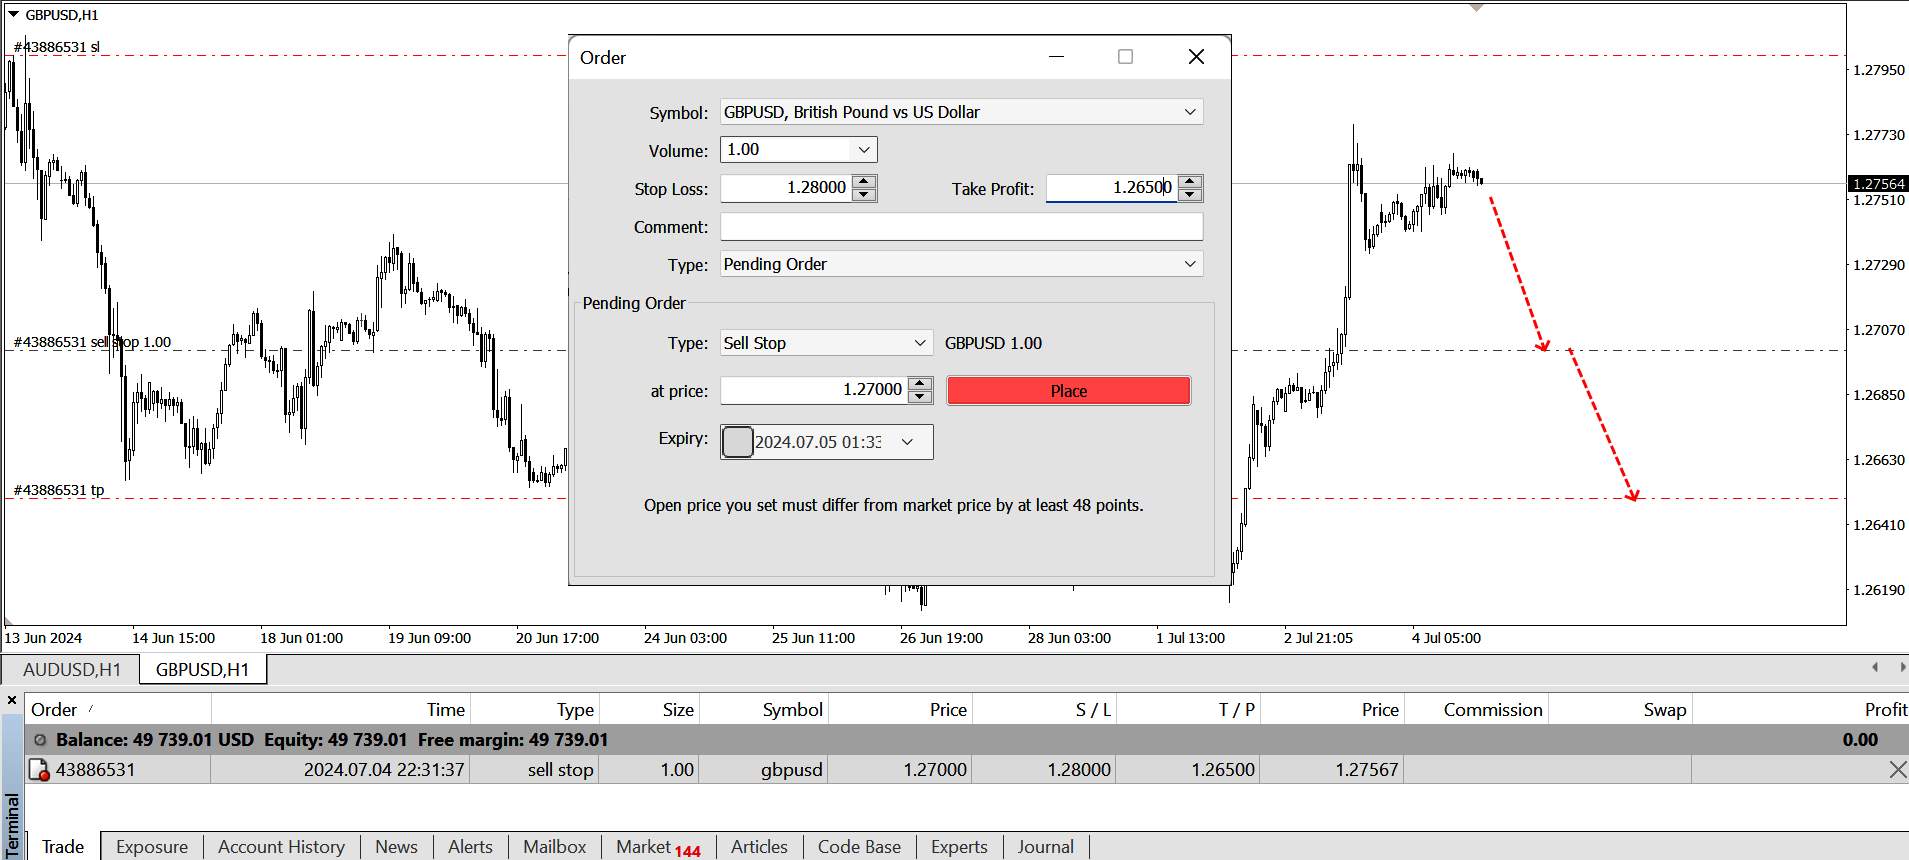Sort by the Order column header

click(x=118, y=710)
